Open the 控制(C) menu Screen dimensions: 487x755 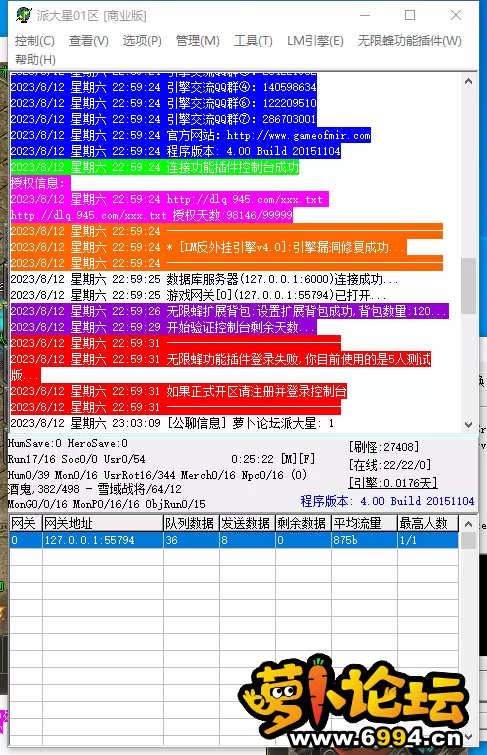tap(35, 40)
